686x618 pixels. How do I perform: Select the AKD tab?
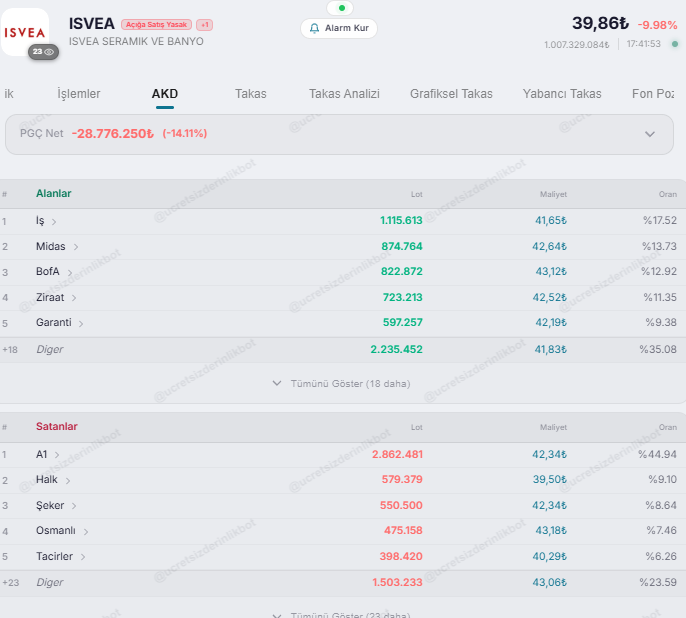click(x=165, y=94)
